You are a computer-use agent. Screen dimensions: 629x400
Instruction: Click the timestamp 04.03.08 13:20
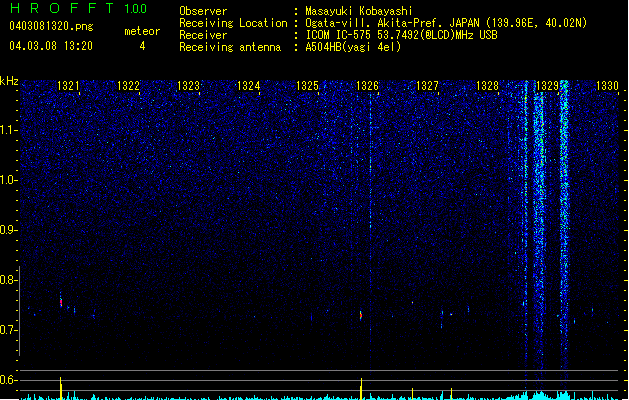pos(51,46)
